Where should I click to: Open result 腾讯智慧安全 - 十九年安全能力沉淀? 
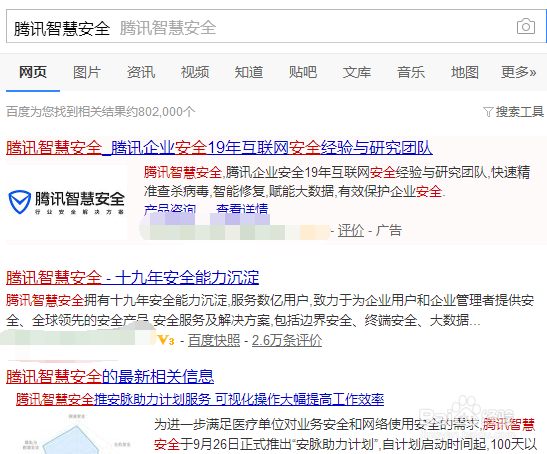tap(133, 278)
